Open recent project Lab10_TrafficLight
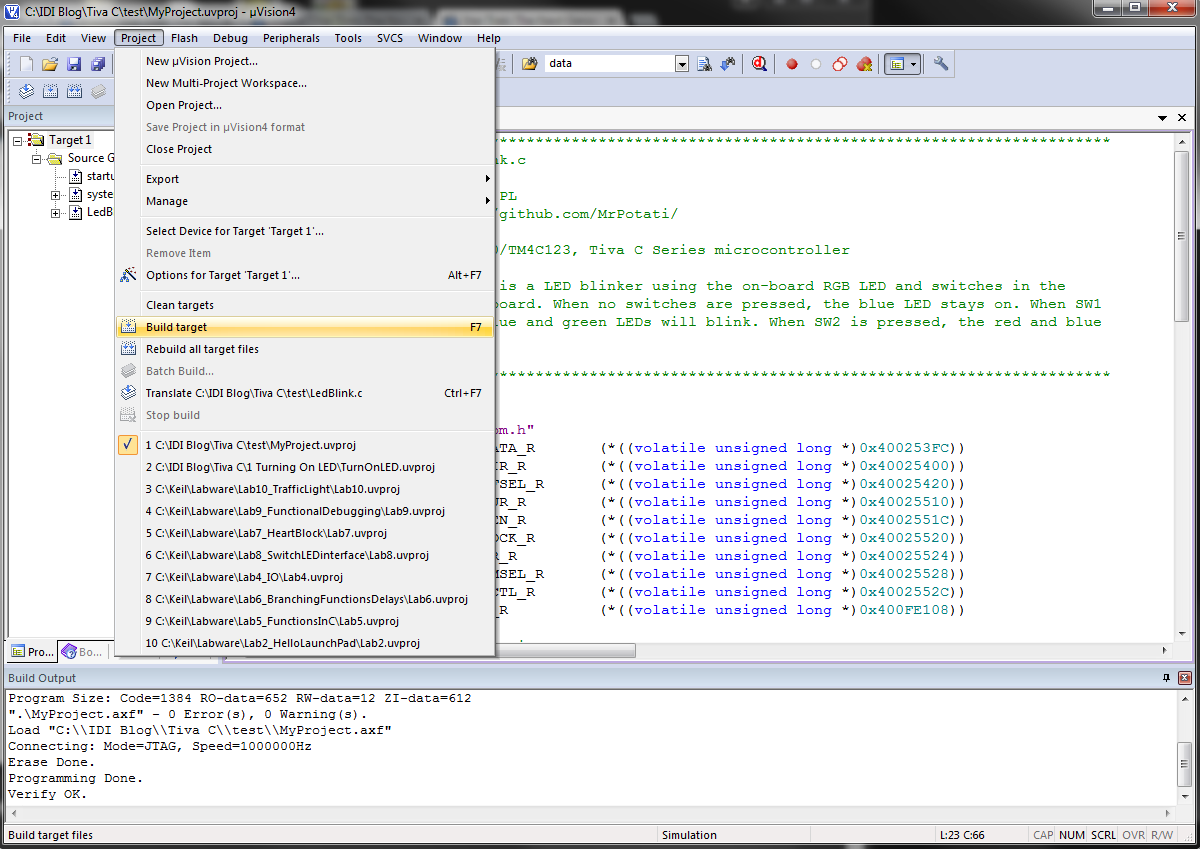Image resolution: width=1200 pixels, height=849 pixels. pyautogui.click(x=305, y=489)
